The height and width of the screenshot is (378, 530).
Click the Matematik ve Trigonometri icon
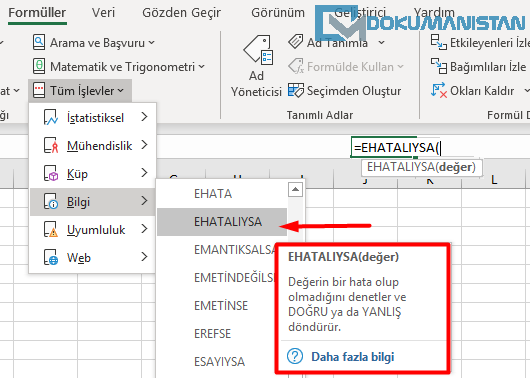pyautogui.click(x=39, y=66)
